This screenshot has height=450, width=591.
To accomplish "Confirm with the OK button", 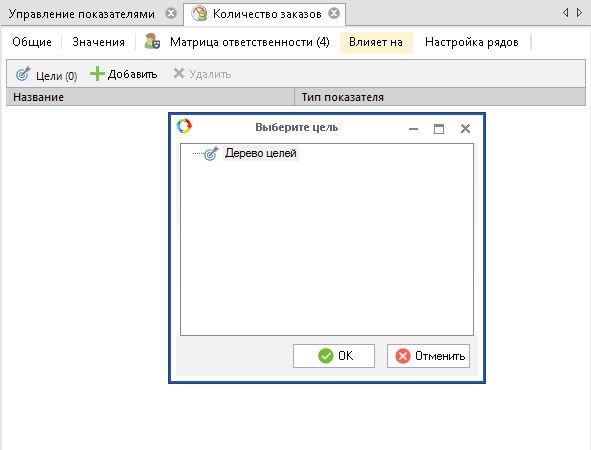I will pos(334,356).
